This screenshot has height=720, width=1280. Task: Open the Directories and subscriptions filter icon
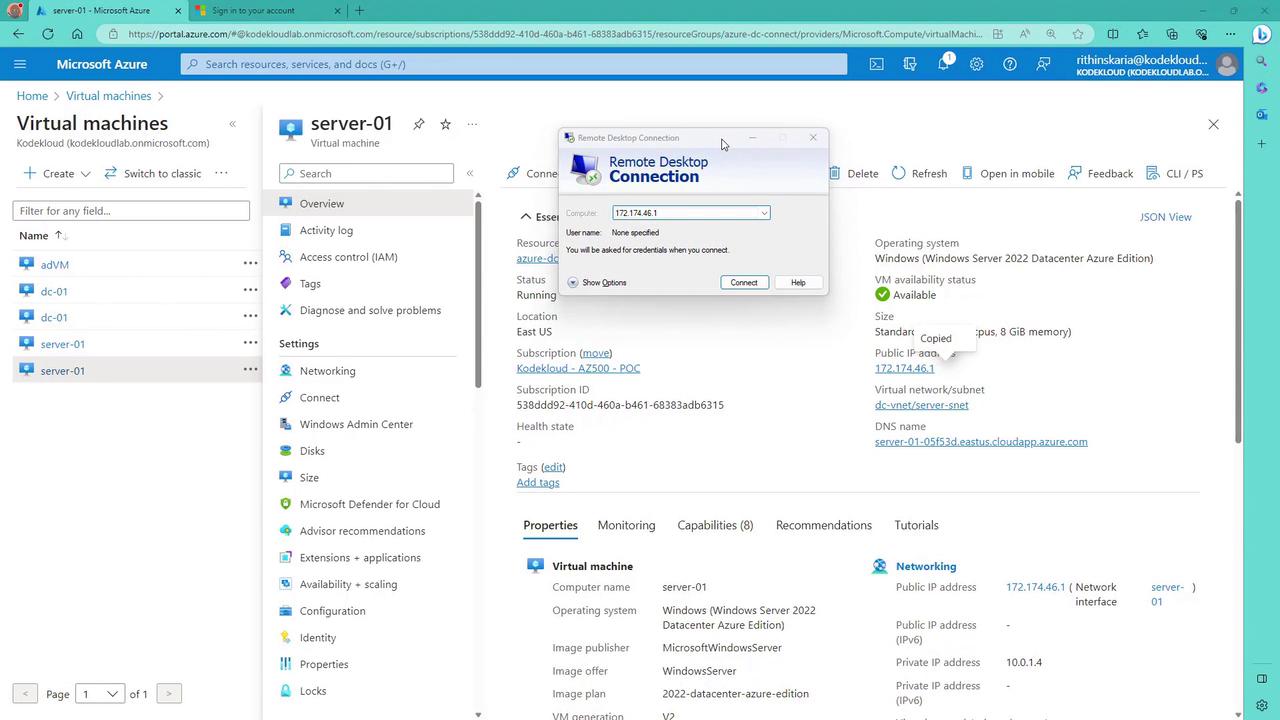pos(910,64)
